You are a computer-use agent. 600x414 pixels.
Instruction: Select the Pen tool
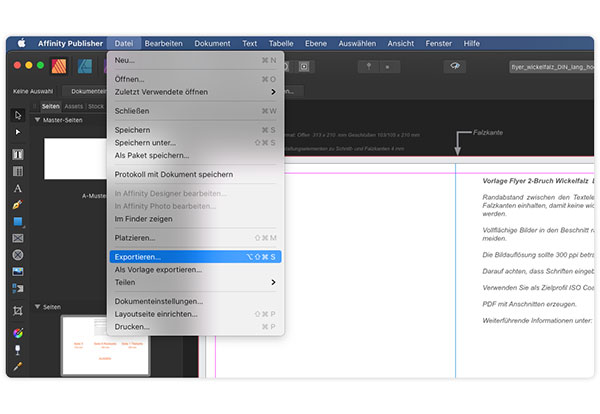click(x=18, y=205)
